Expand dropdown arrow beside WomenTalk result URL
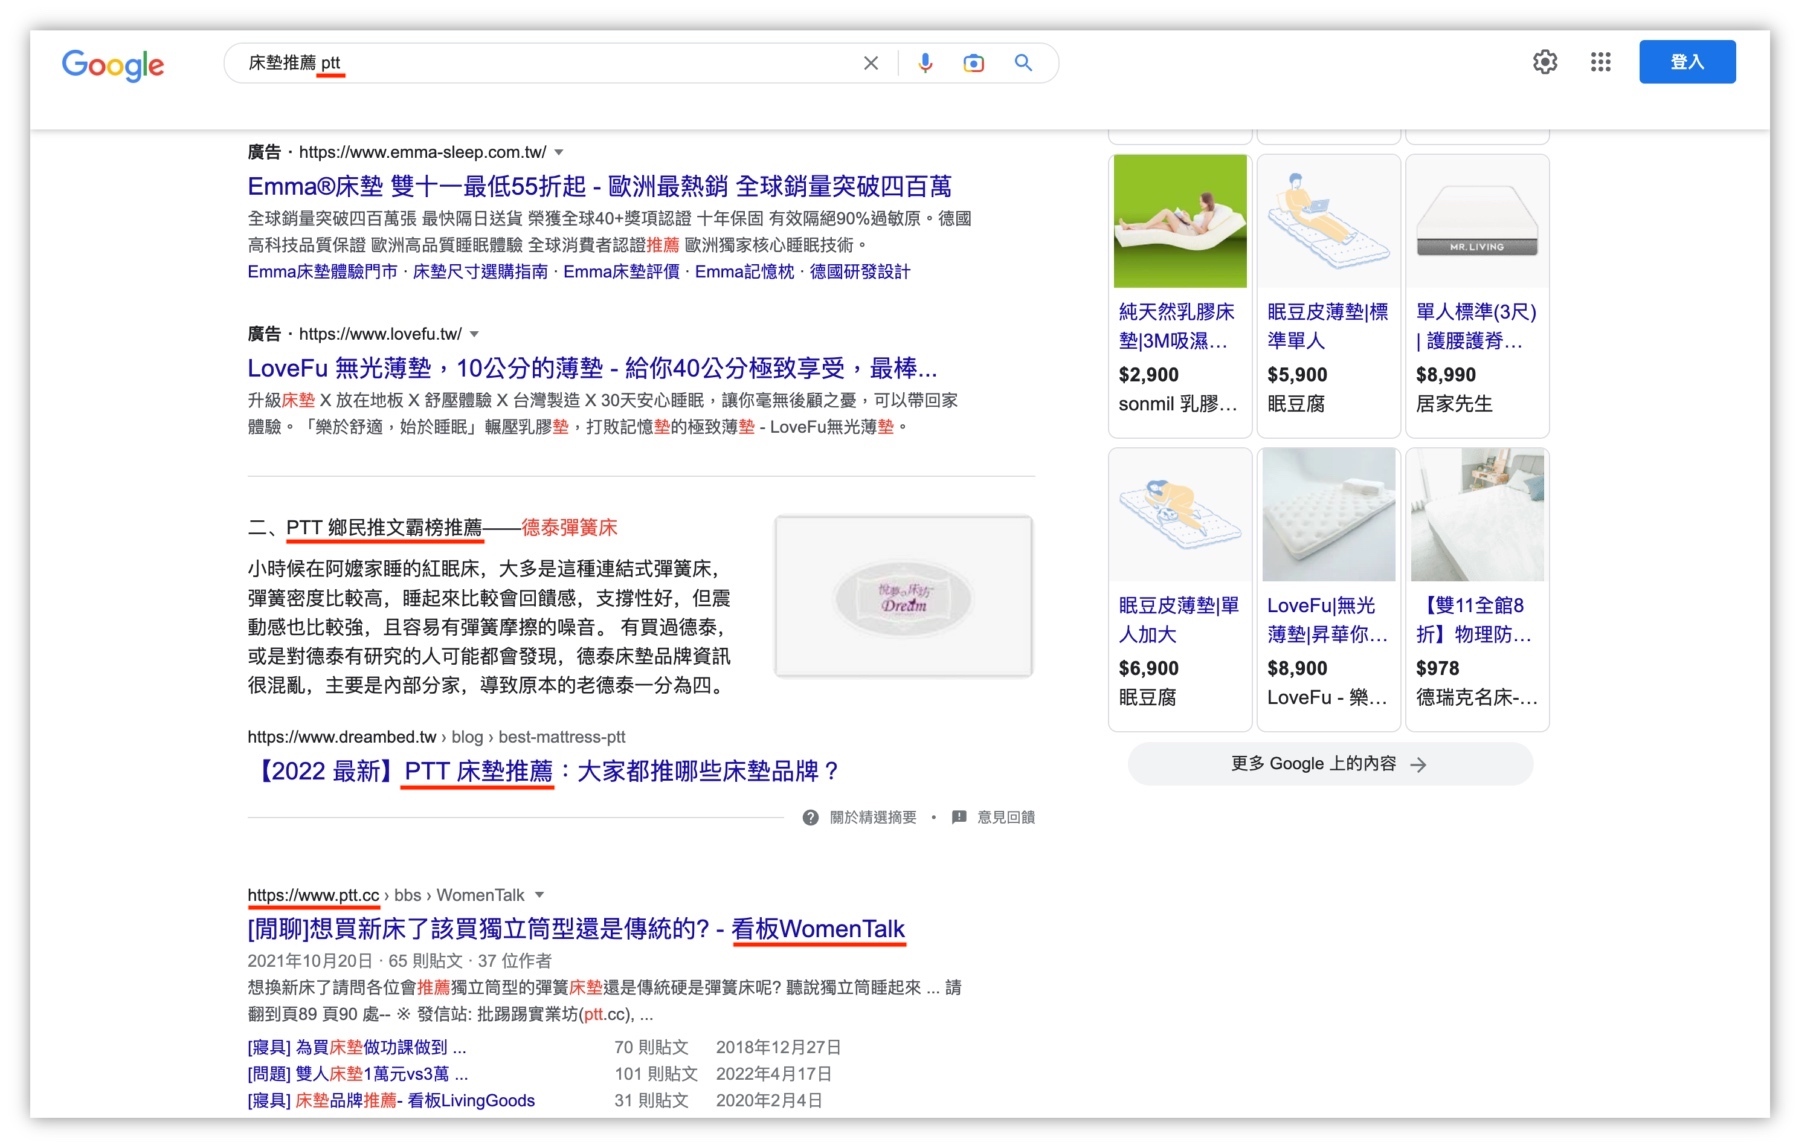Image resolution: width=1800 pixels, height=1148 pixels. pos(540,895)
